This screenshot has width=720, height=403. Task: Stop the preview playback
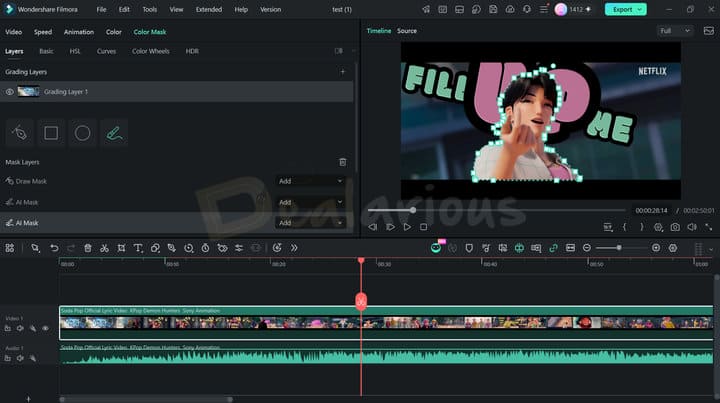pyautogui.click(x=423, y=227)
